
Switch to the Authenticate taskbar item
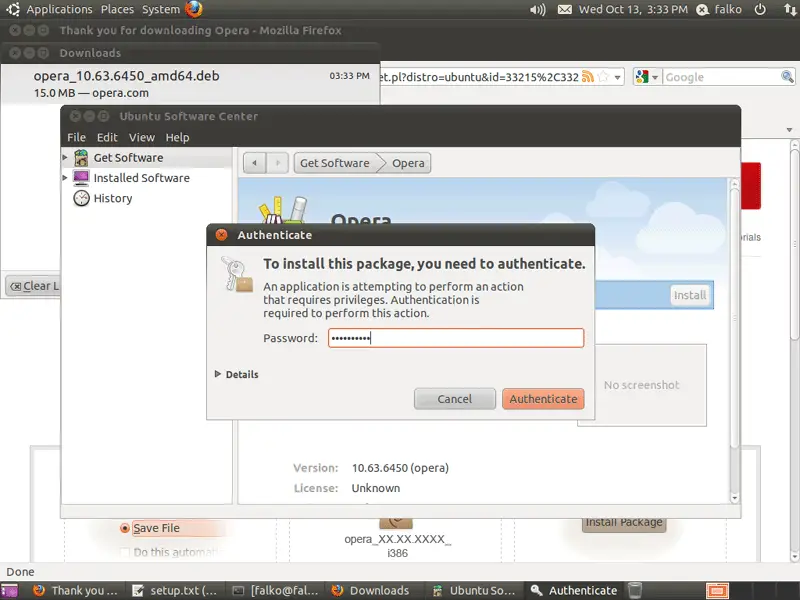pyautogui.click(x=574, y=591)
